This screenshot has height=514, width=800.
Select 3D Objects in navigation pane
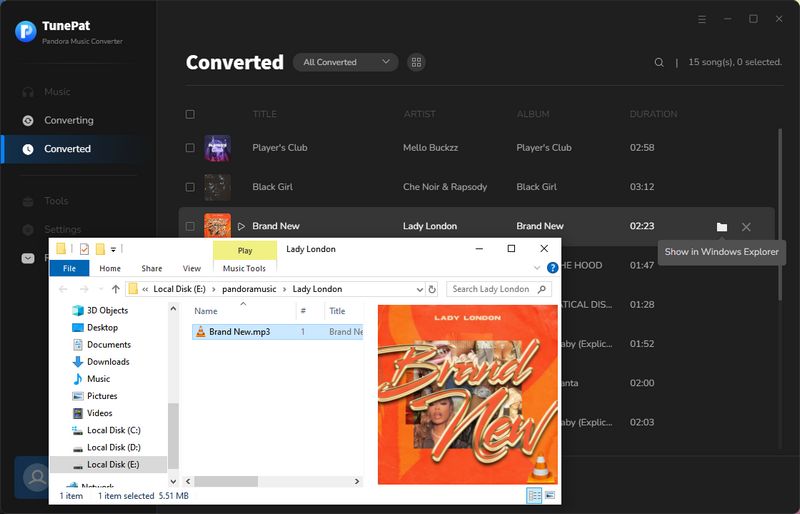(101, 310)
